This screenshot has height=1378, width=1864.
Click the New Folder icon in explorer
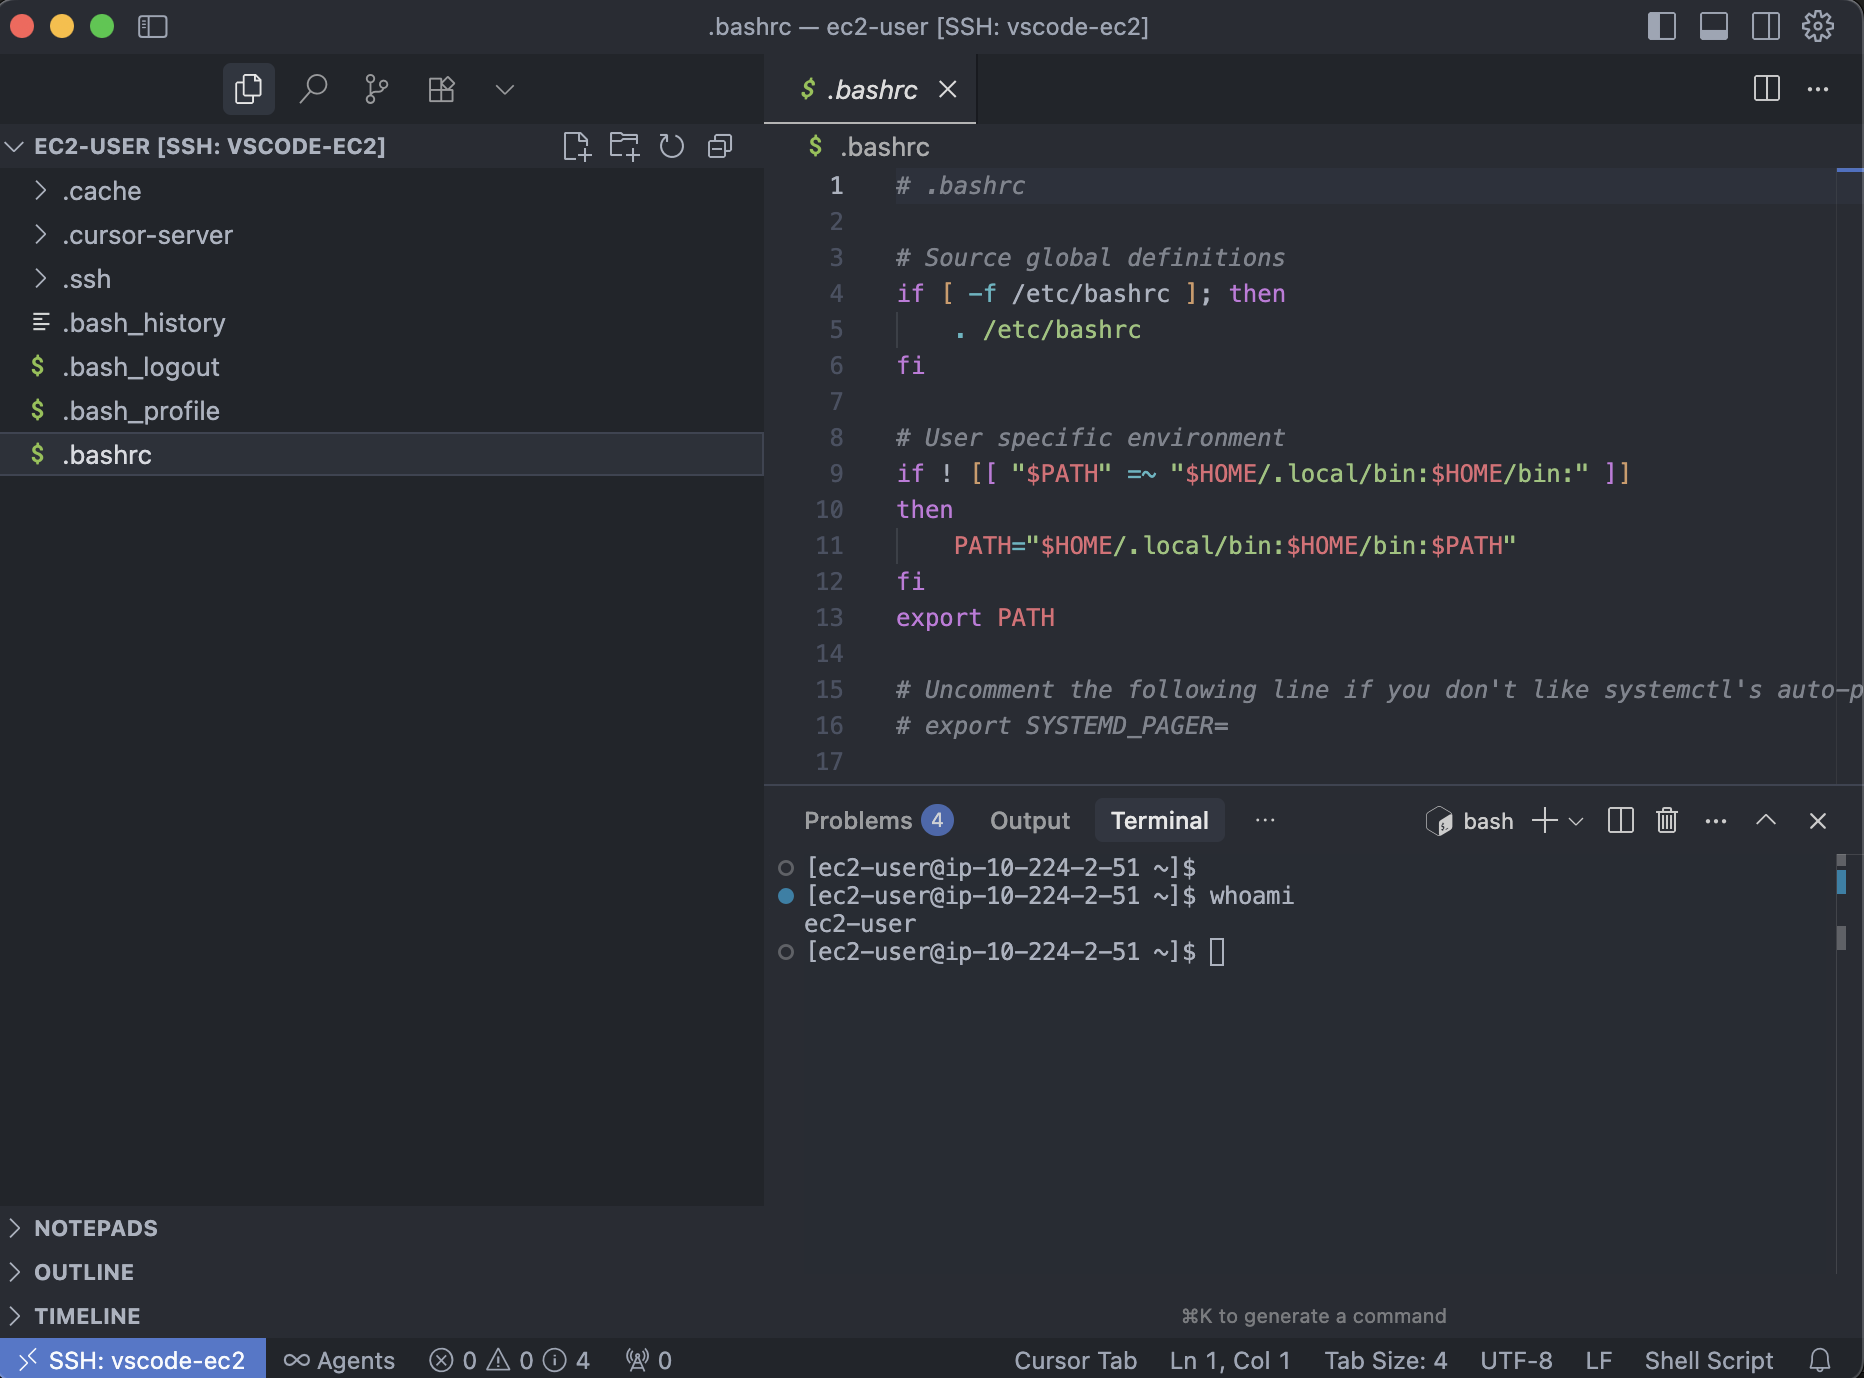[x=624, y=146]
